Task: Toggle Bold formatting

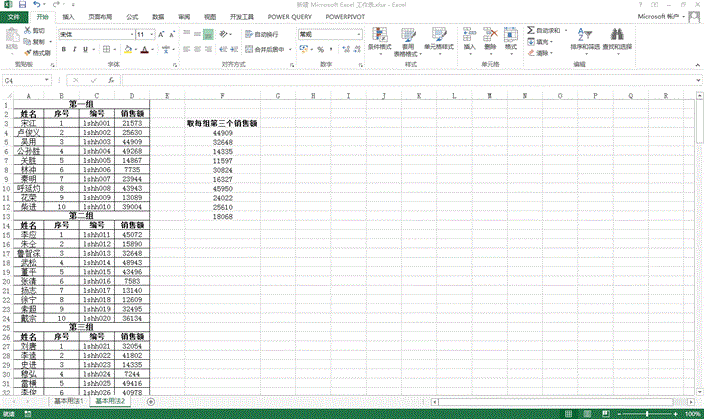Action: click(x=63, y=48)
